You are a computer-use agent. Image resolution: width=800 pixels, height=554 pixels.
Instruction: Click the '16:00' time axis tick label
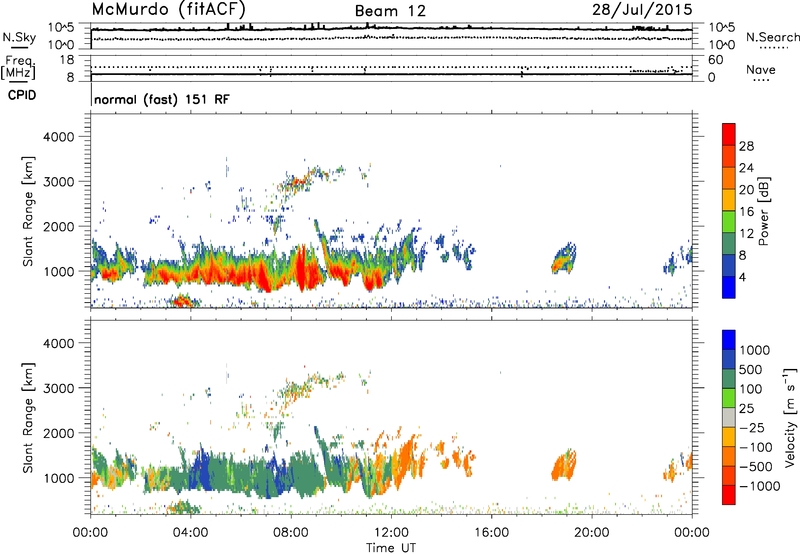pos(492,533)
